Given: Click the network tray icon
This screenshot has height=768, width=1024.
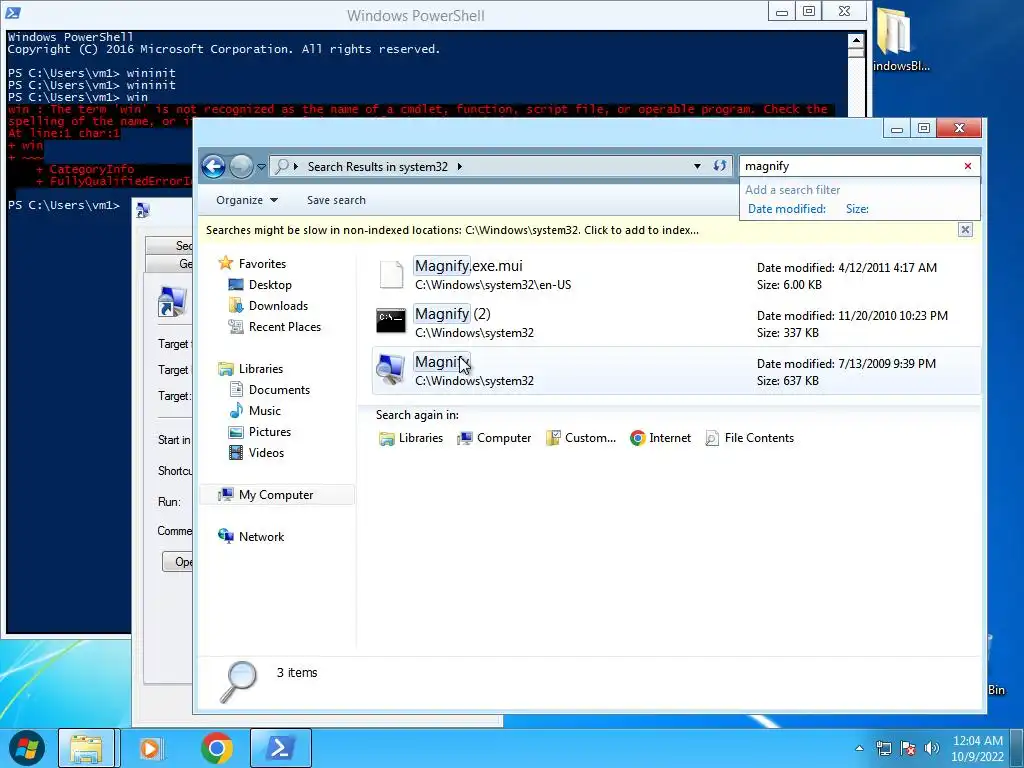Looking at the screenshot, I should [x=884, y=748].
